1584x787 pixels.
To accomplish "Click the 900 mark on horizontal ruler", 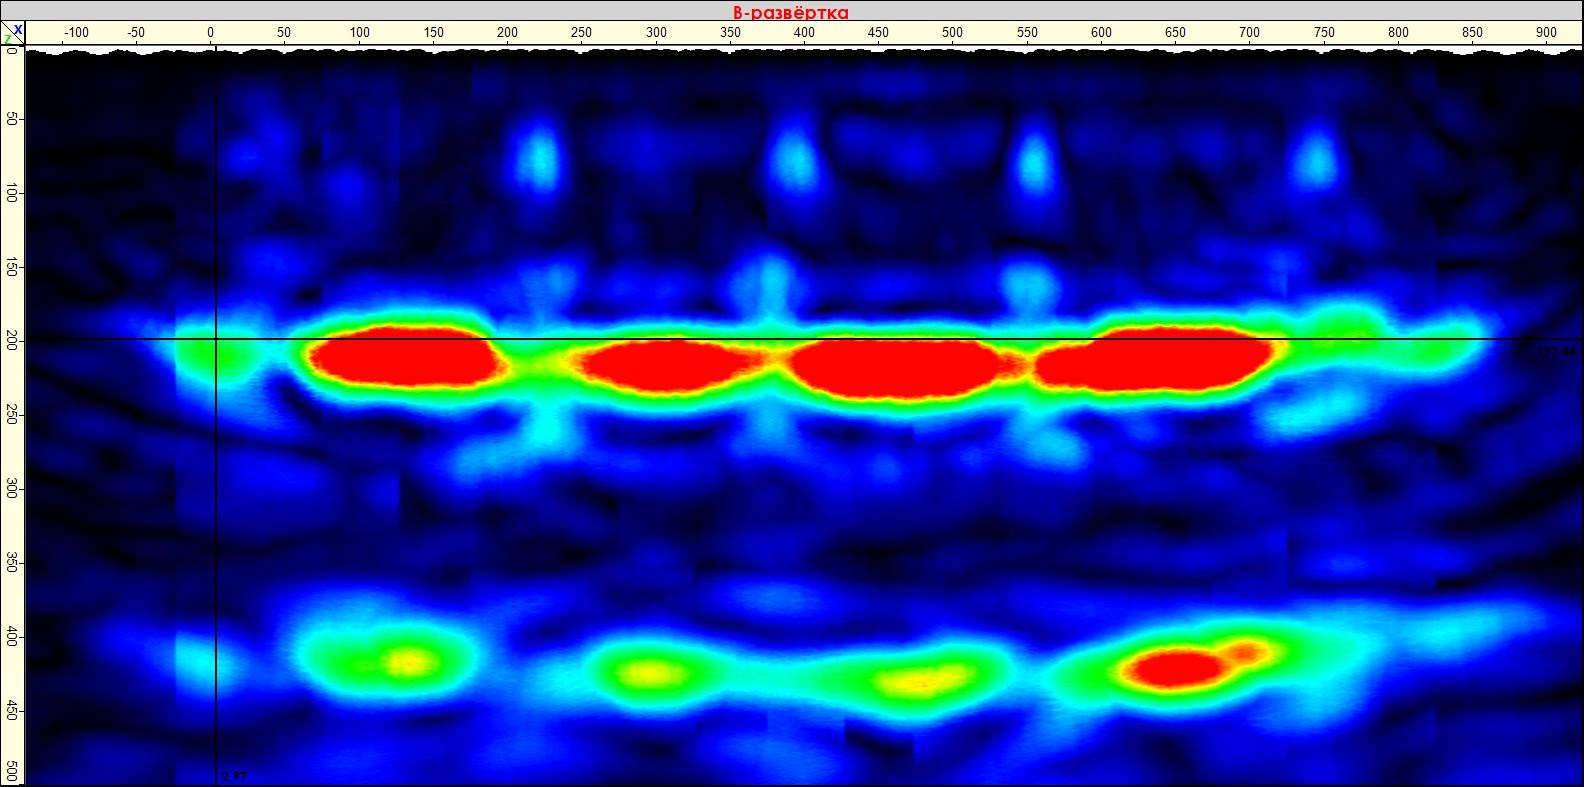I will tap(1546, 33).
